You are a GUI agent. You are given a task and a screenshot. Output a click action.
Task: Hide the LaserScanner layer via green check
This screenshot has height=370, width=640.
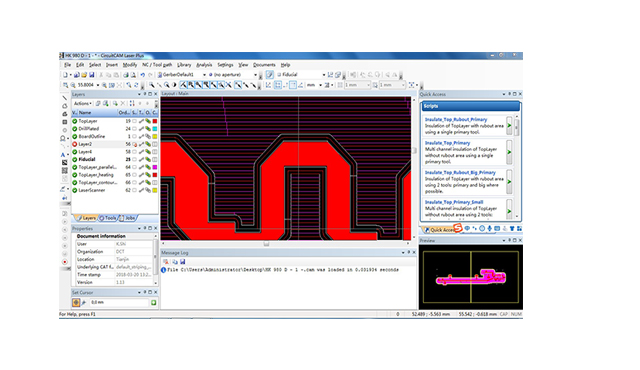click(x=75, y=191)
